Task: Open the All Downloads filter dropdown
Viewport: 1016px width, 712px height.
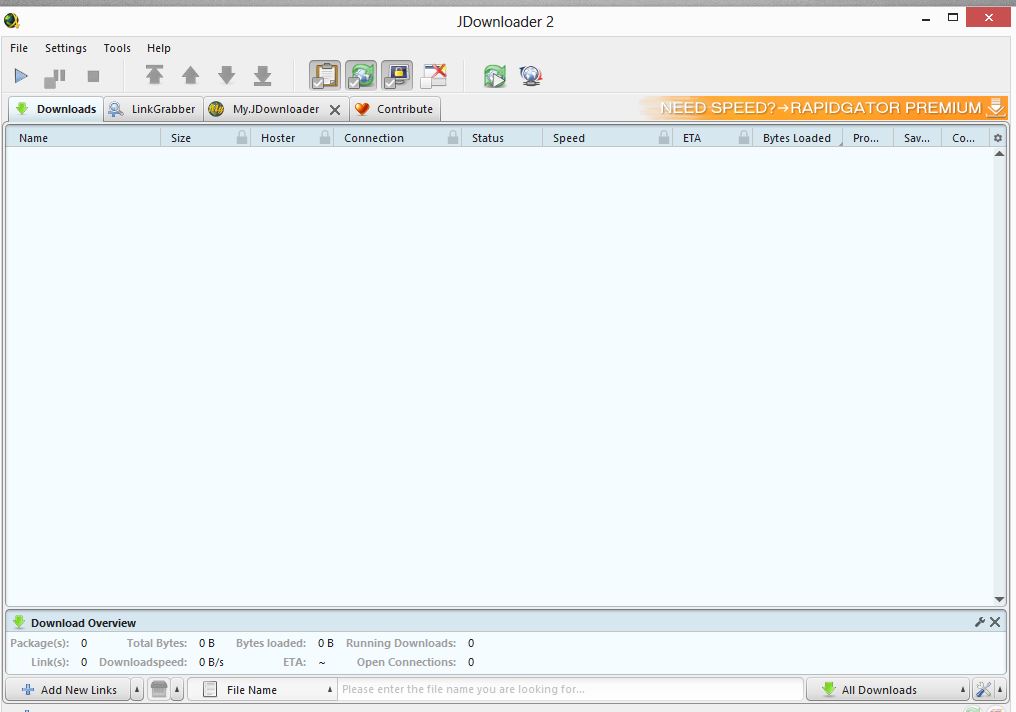Action: [888, 689]
